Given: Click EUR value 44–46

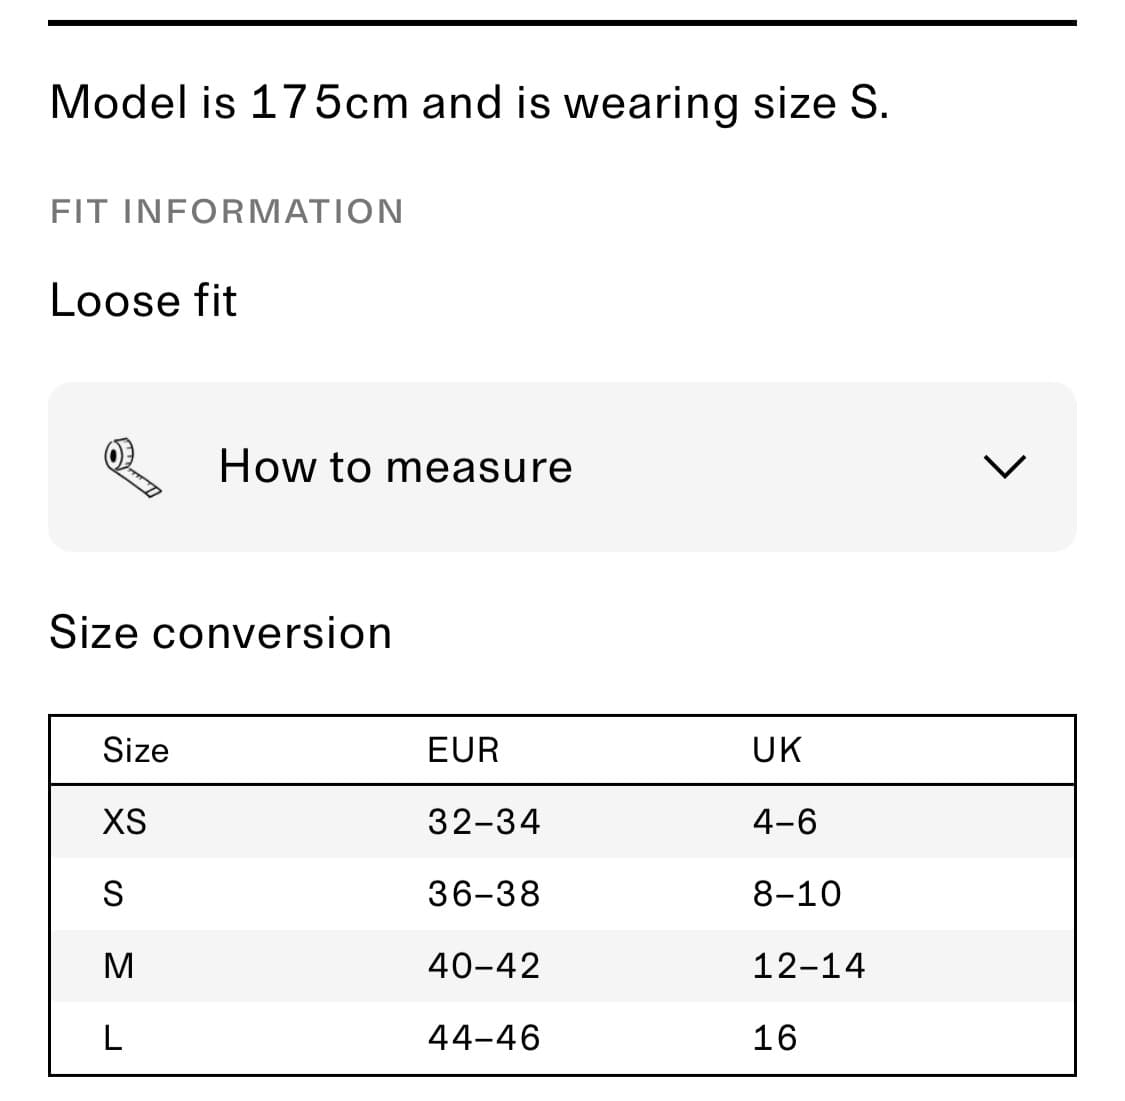Looking at the screenshot, I should pyautogui.click(x=484, y=1038).
